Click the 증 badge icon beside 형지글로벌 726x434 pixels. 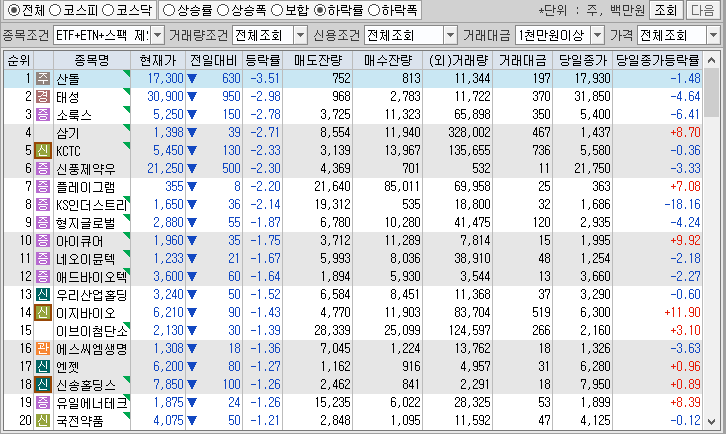click(43, 222)
